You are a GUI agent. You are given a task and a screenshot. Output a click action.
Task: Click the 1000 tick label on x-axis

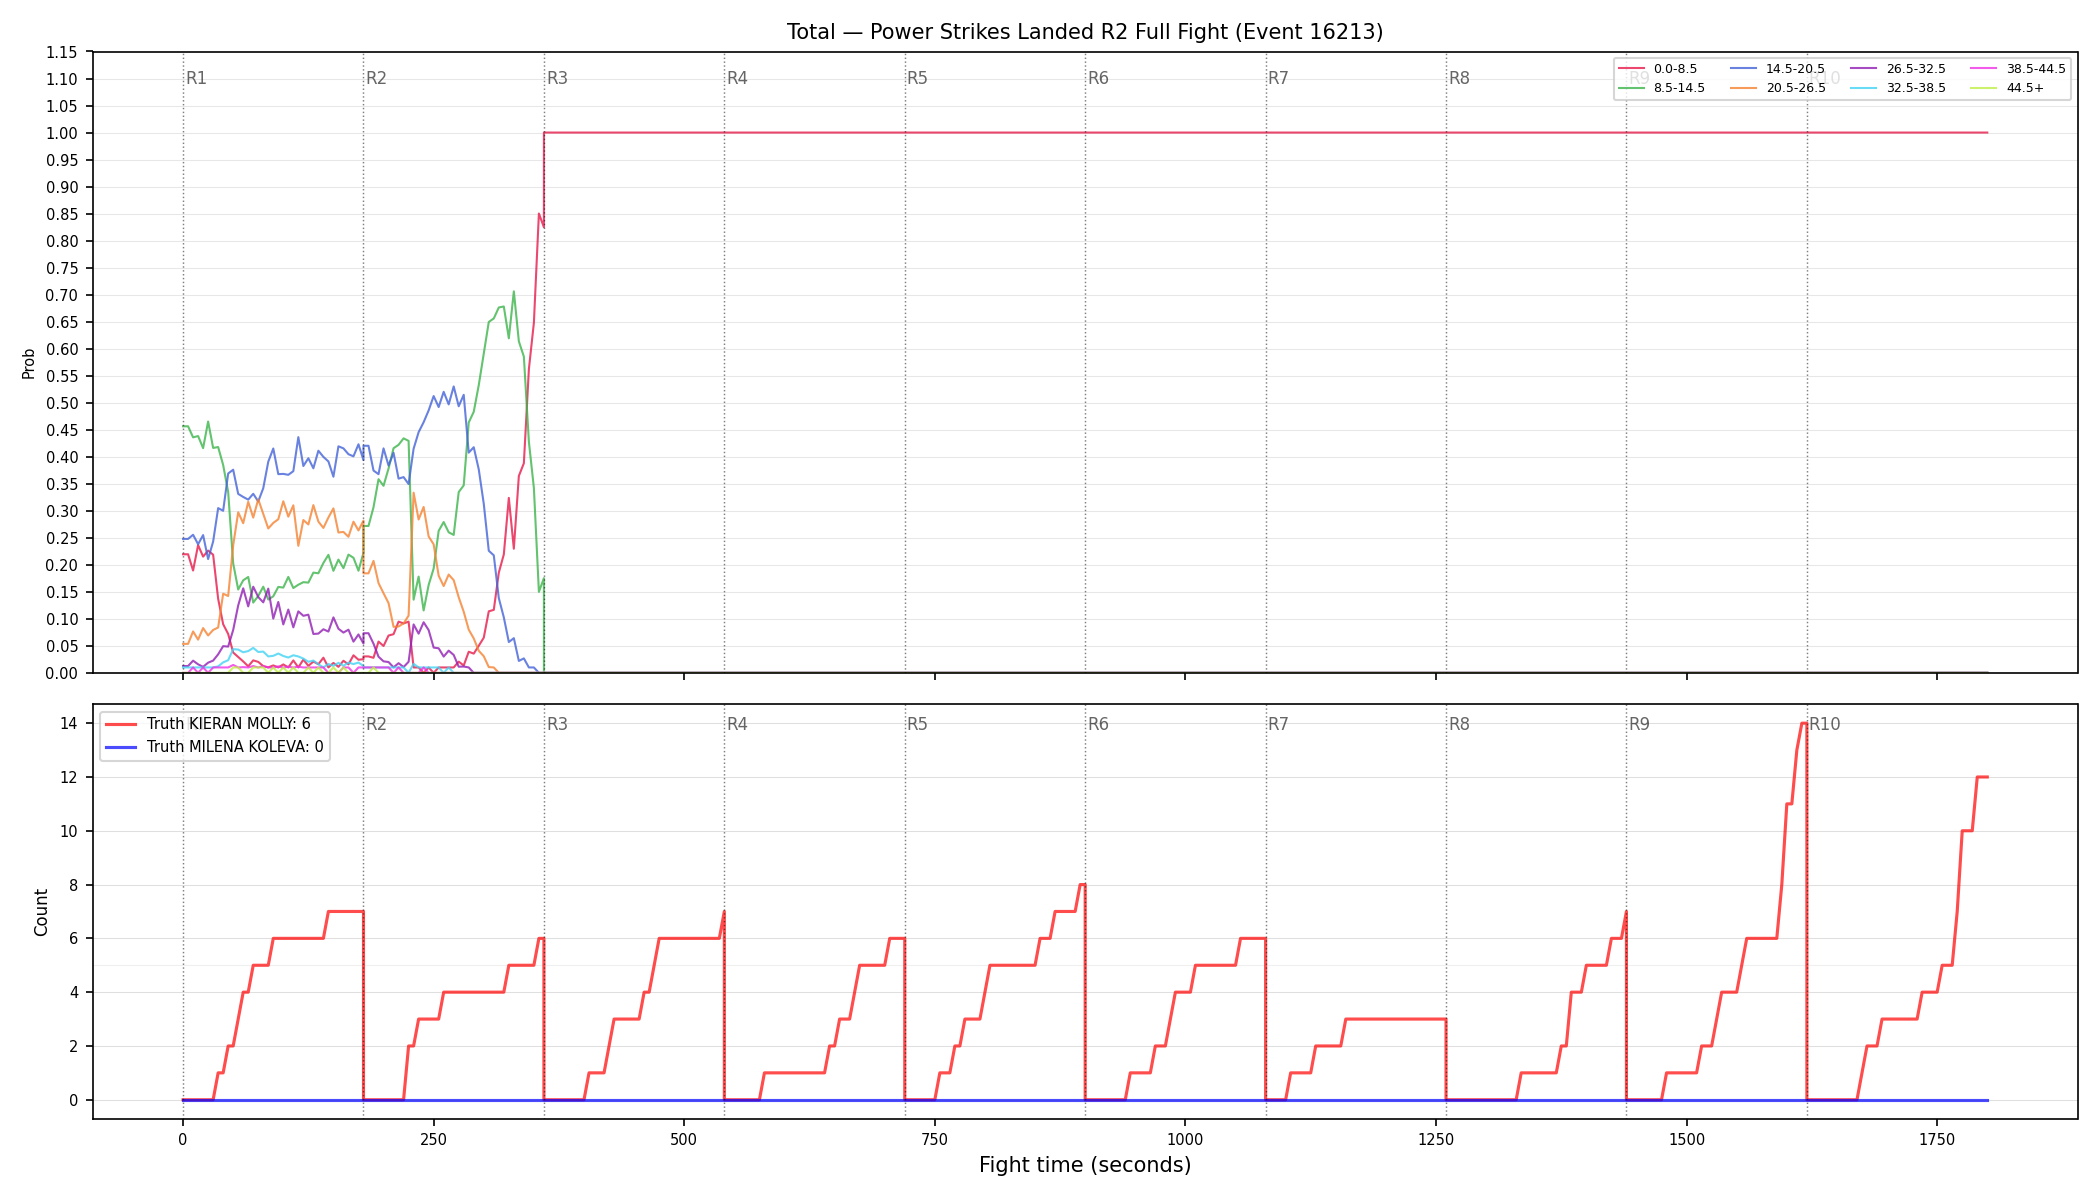pyautogui.click(x=1185, y=1139)
